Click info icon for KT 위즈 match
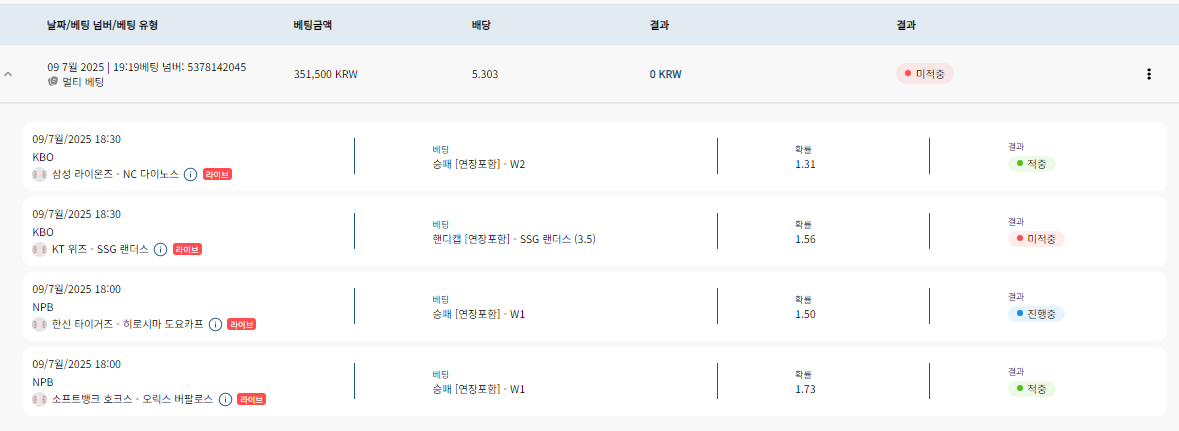The width and height of the screenshot is (1179, 431). coord(160,250)
